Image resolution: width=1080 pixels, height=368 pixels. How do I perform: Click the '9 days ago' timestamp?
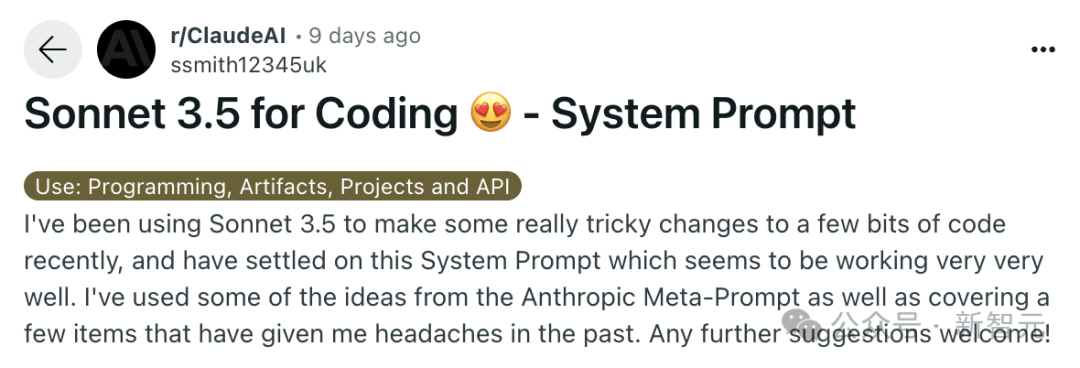click(x=364, y=36)
